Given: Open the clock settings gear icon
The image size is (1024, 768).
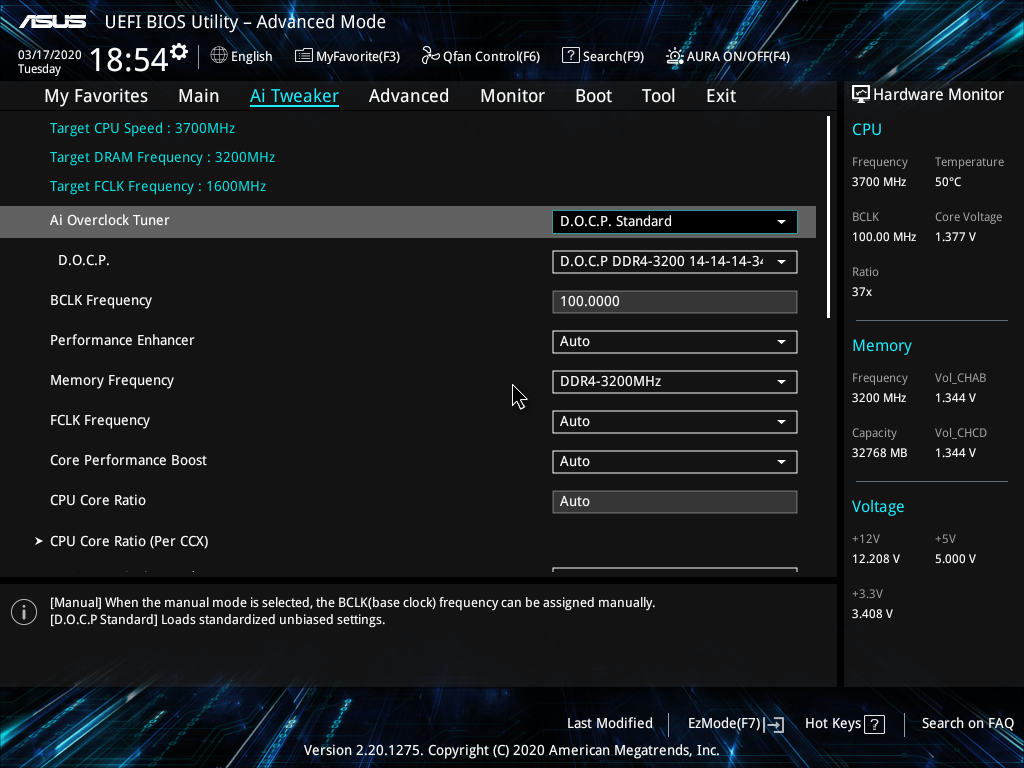Looking at the screenshot, I should point(179,52).
